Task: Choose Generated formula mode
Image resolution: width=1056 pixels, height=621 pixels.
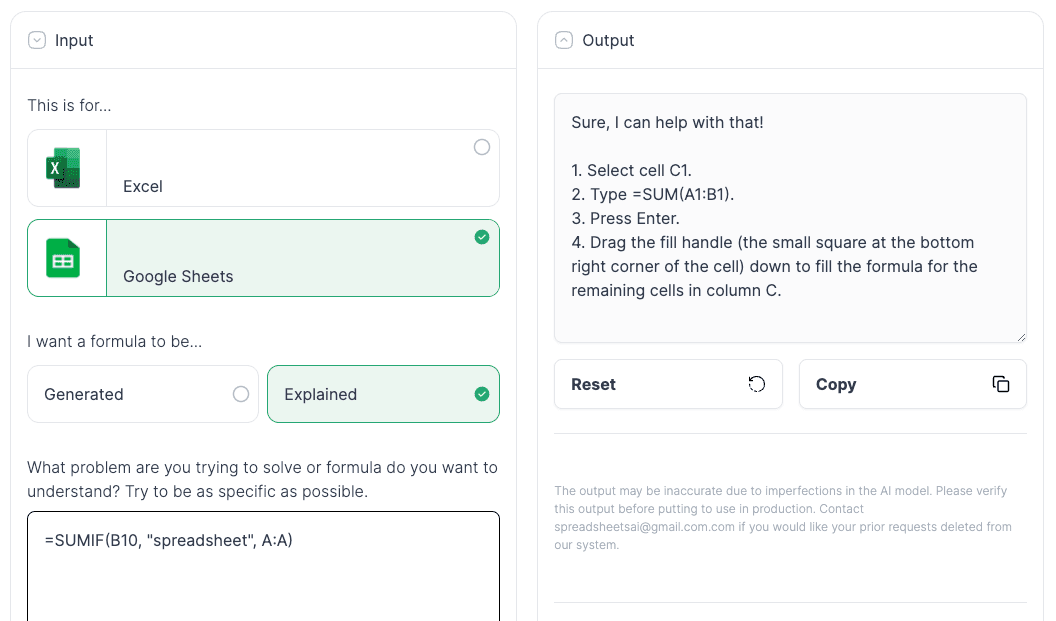Action: 143,393
